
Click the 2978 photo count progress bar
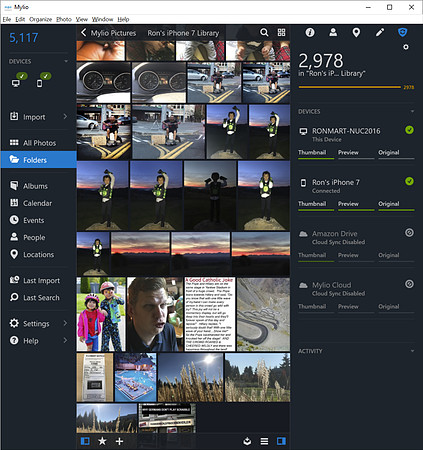click(350, 87)
